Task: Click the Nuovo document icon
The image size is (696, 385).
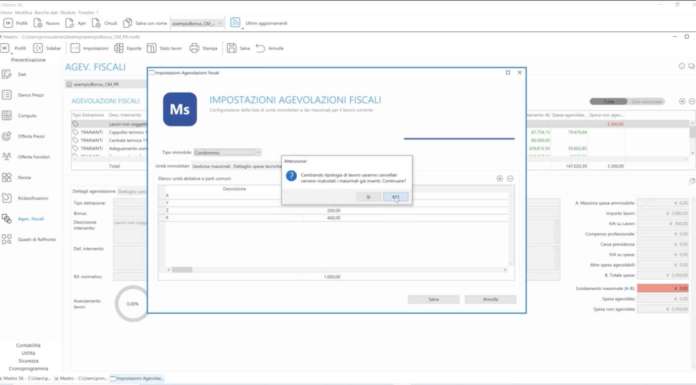Action: 38,23
